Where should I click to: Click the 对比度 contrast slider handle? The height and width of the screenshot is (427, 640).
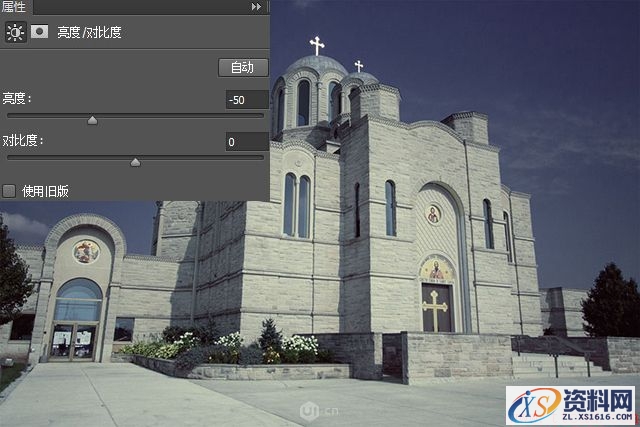click(136, 162)
